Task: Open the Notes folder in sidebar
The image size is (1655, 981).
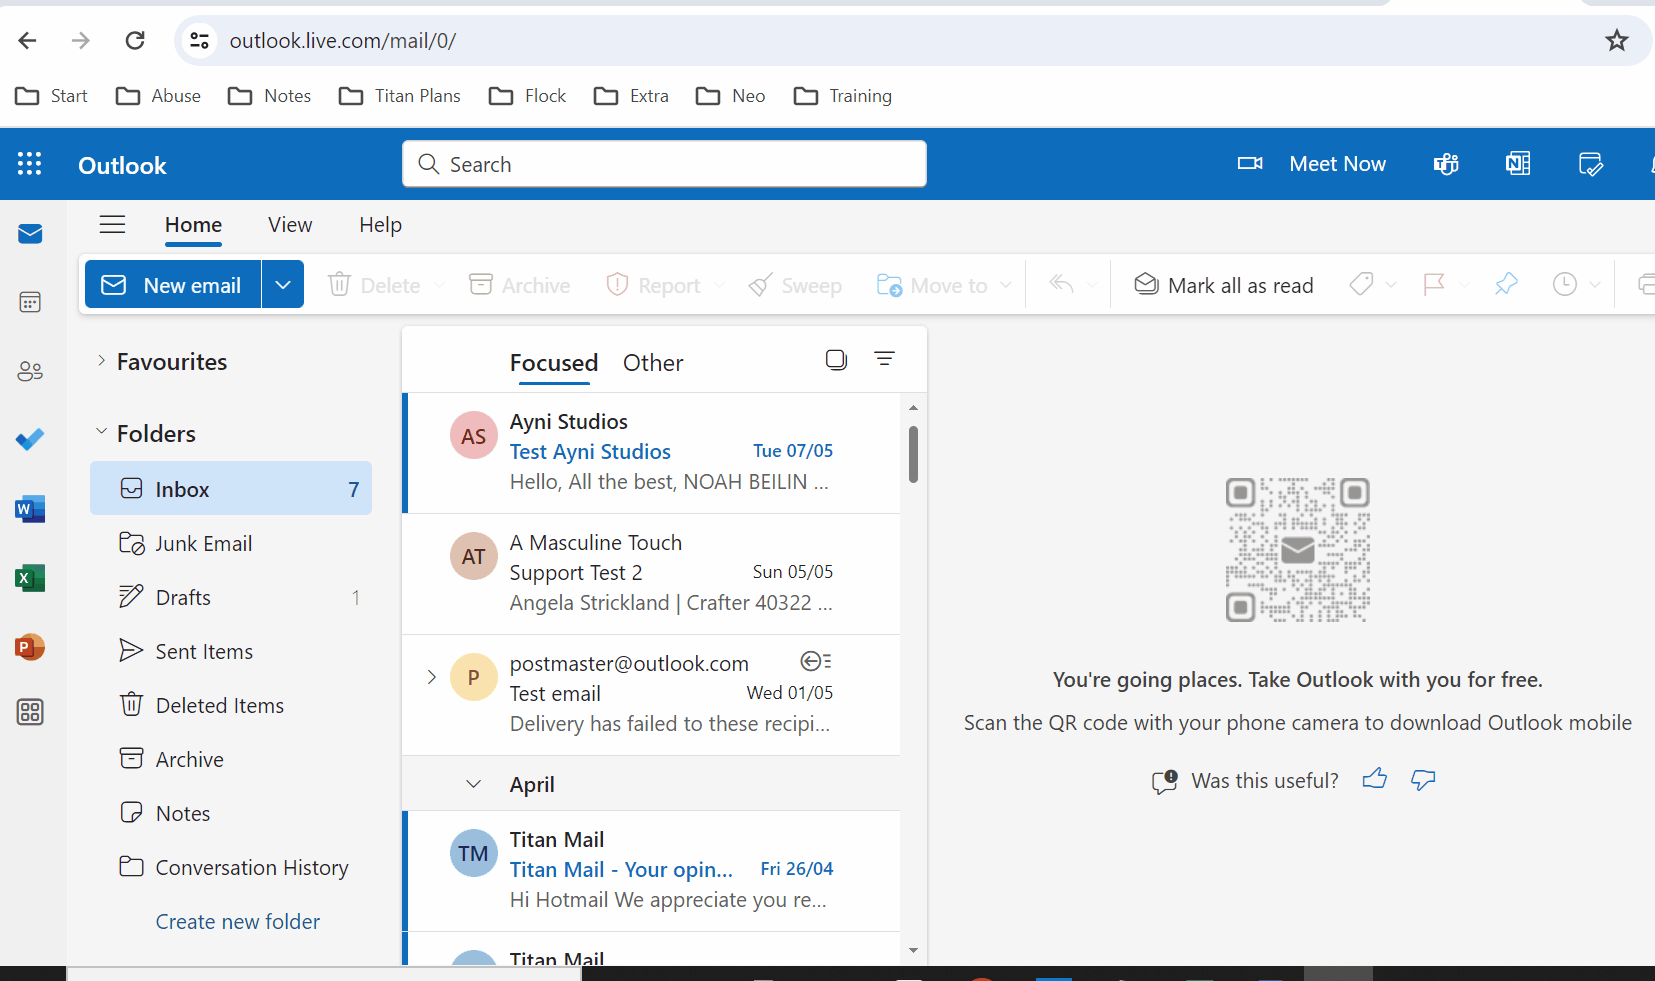Action: (231, 813)
